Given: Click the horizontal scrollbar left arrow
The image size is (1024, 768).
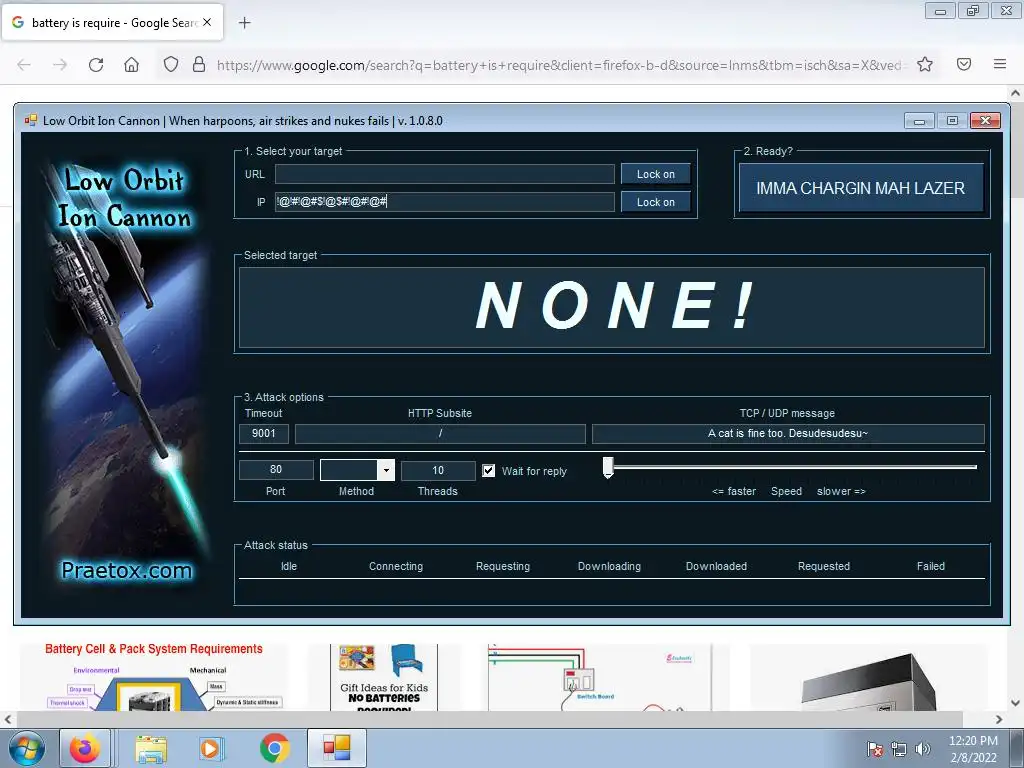Looking at the screenshot, I should click(8, 719).
